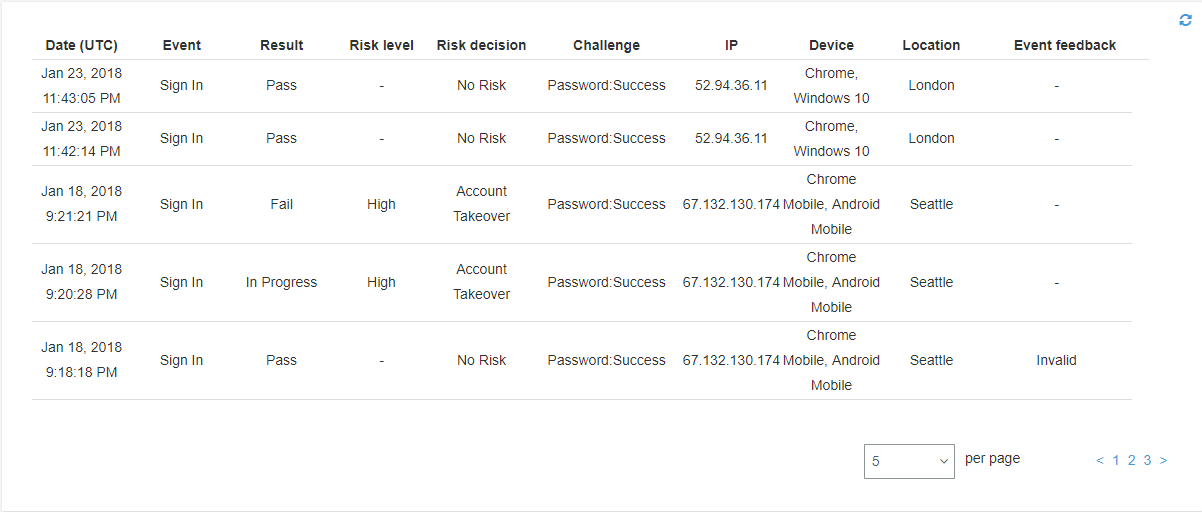Click the Location column header
Image resolution: width=1202 pixels, height=512 pixels.
931,45
